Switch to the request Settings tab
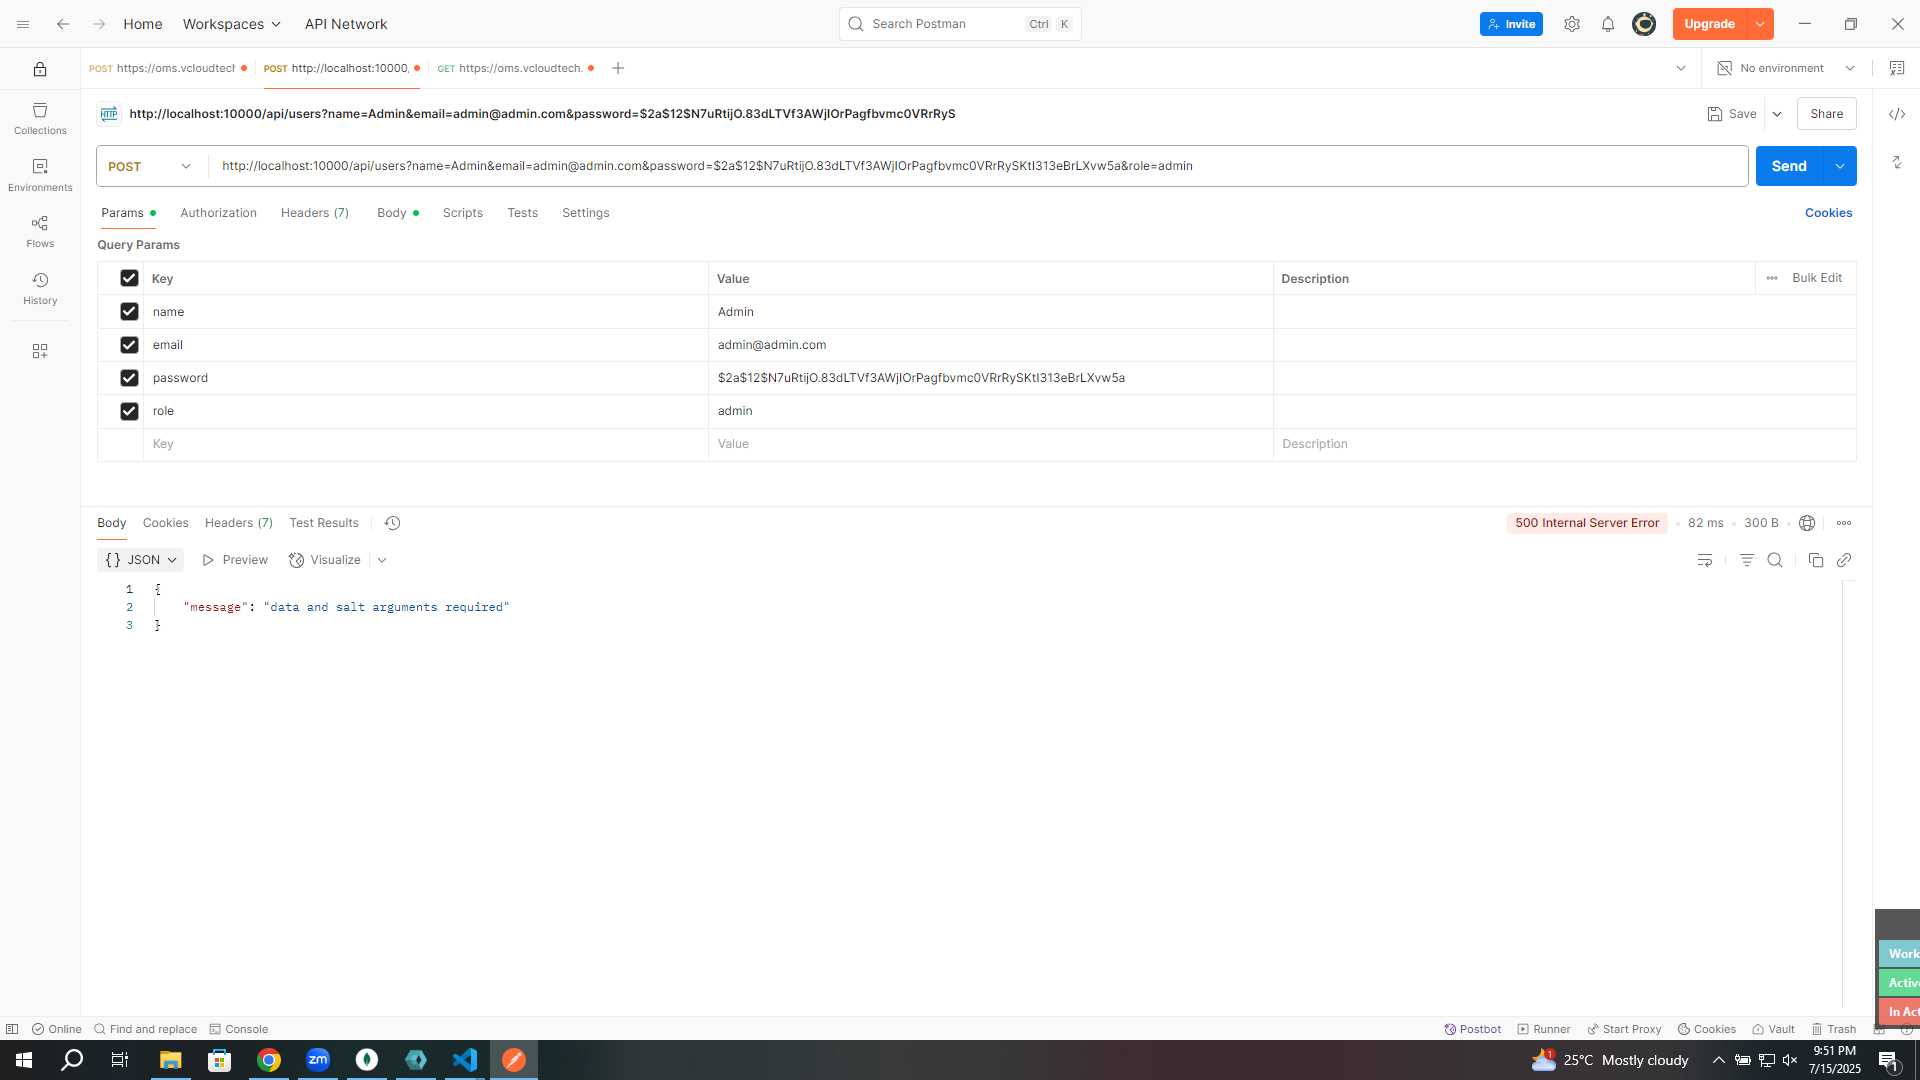The image size is (1920, 1080). [x=586, y=213]
